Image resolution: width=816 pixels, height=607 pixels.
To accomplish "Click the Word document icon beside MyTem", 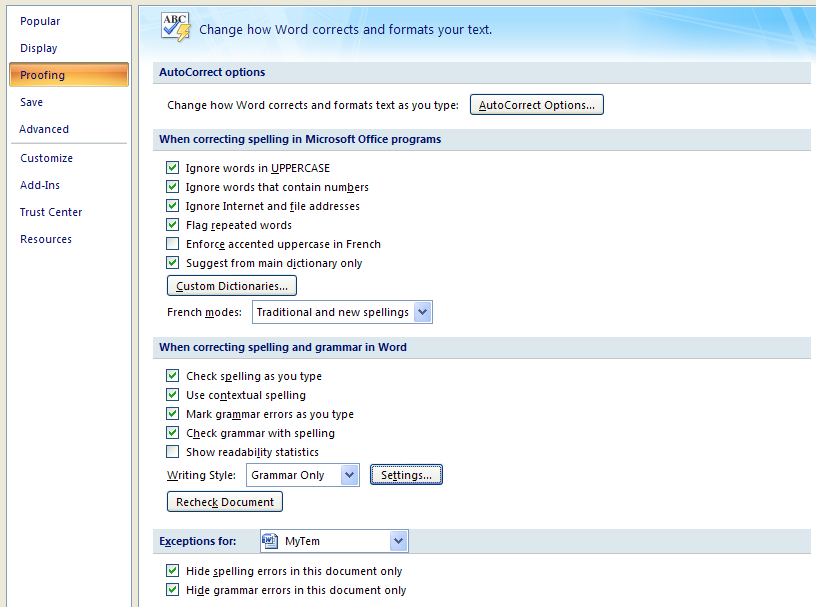I will point(270,541).
